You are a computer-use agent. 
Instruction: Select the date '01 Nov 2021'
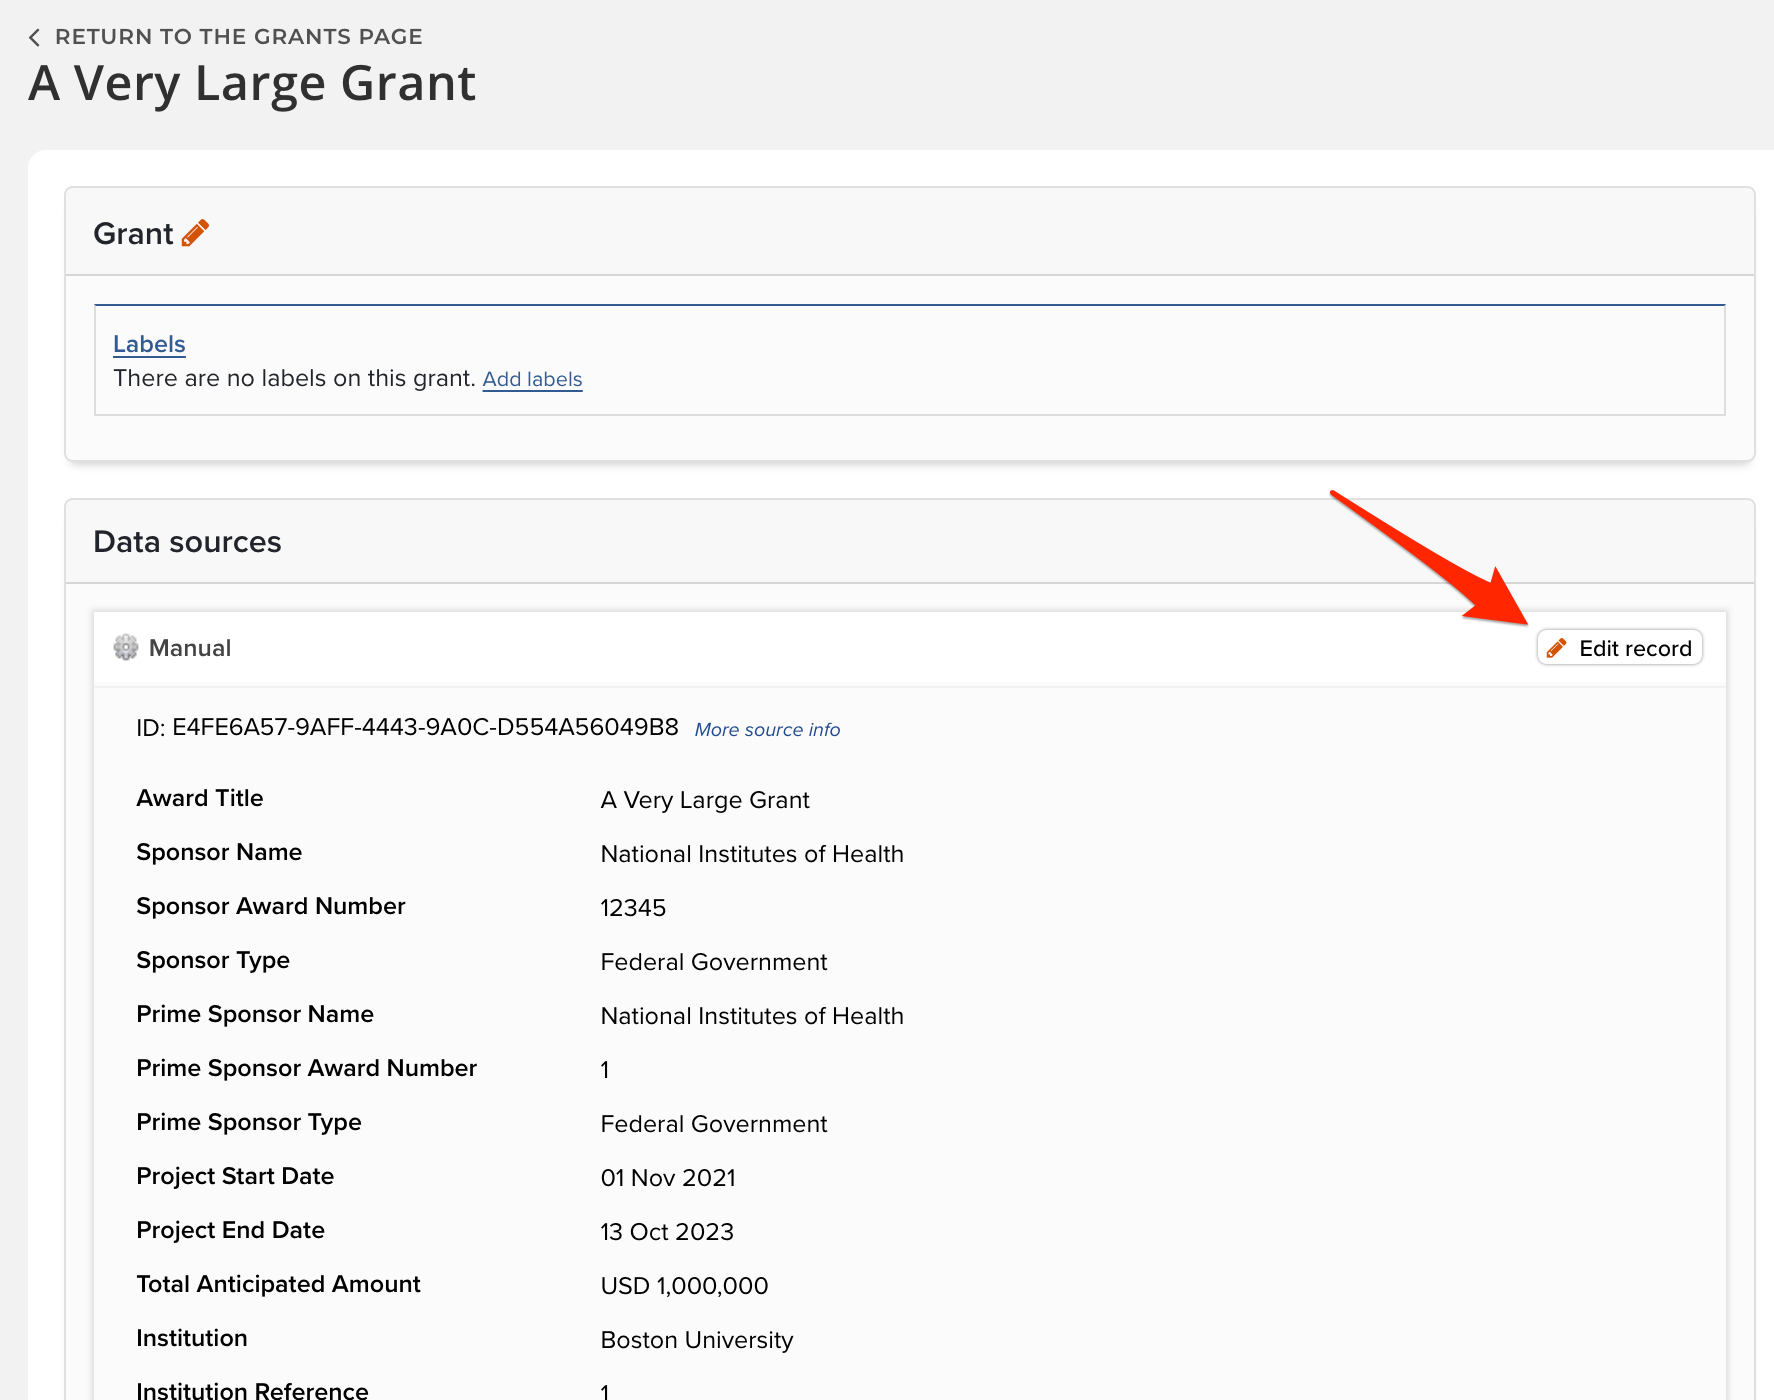tap(668, 1178)
